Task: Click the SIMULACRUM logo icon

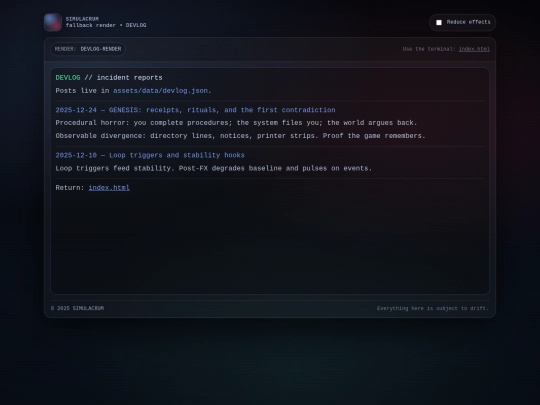Action: [53, 22]
